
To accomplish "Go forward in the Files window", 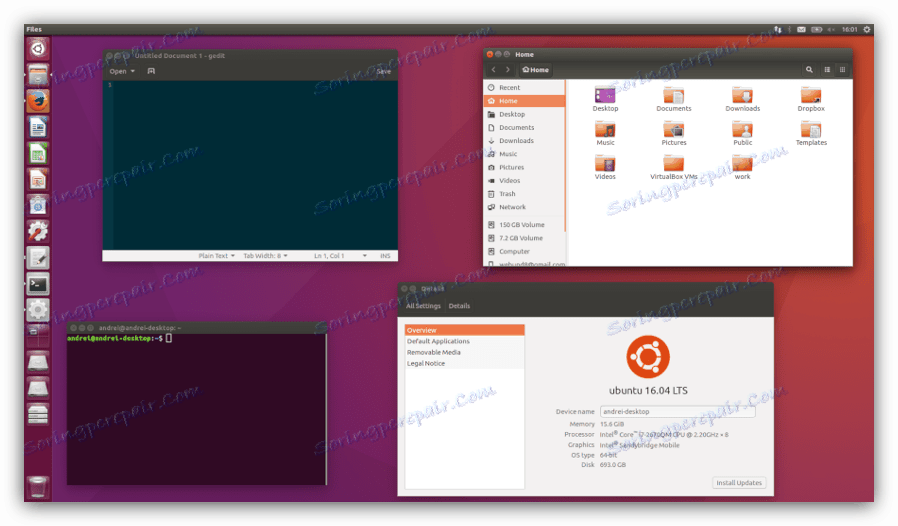I will pos(508,70).
